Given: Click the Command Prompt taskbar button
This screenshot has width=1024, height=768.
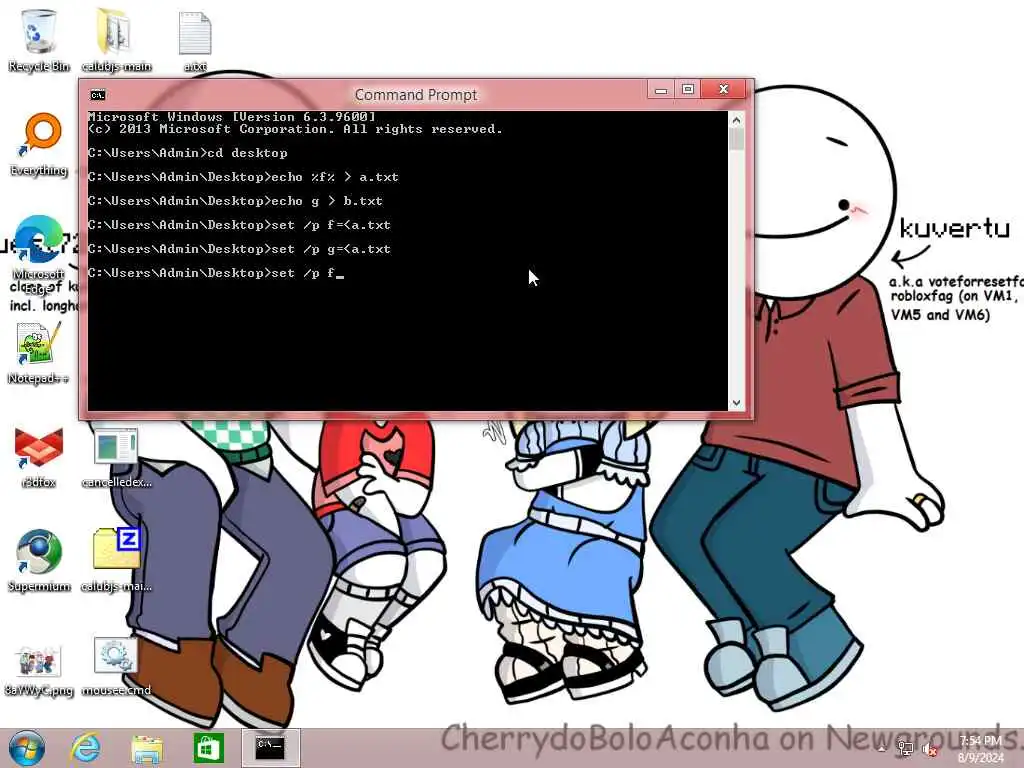Looking at the screenshot, I should coord(270,748).
